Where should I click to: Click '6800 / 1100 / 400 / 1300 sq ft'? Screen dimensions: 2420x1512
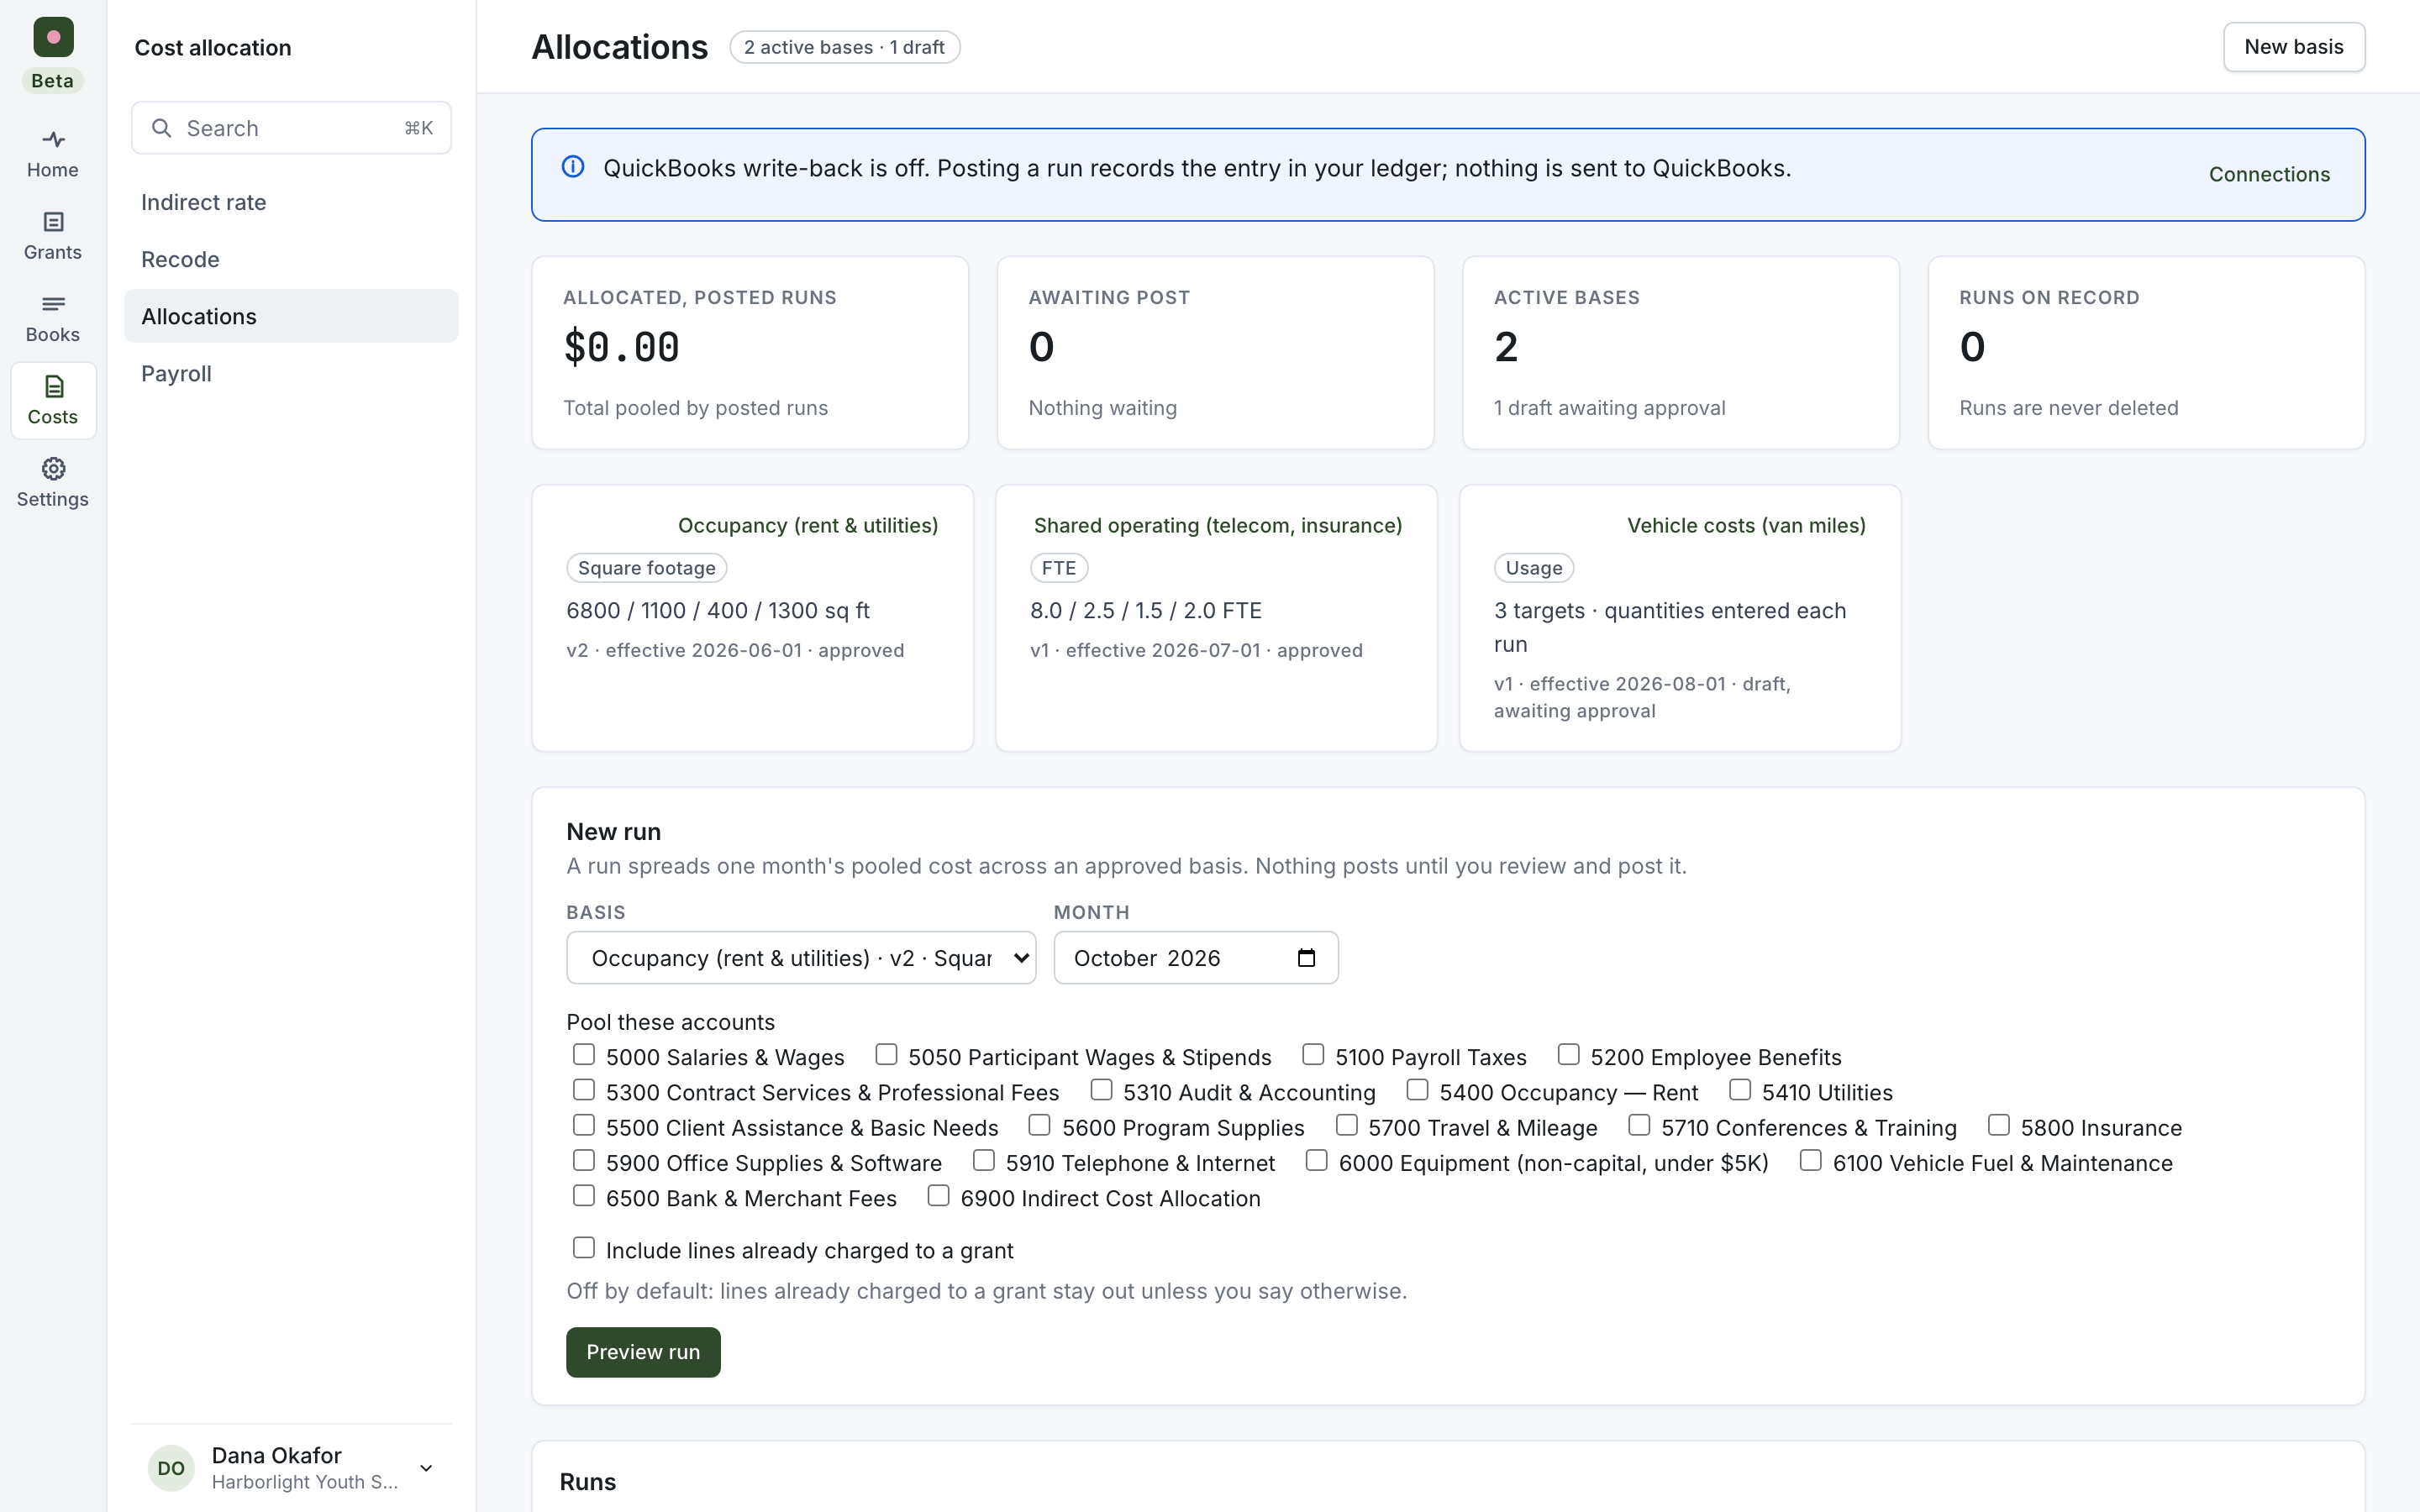(717, 610)
